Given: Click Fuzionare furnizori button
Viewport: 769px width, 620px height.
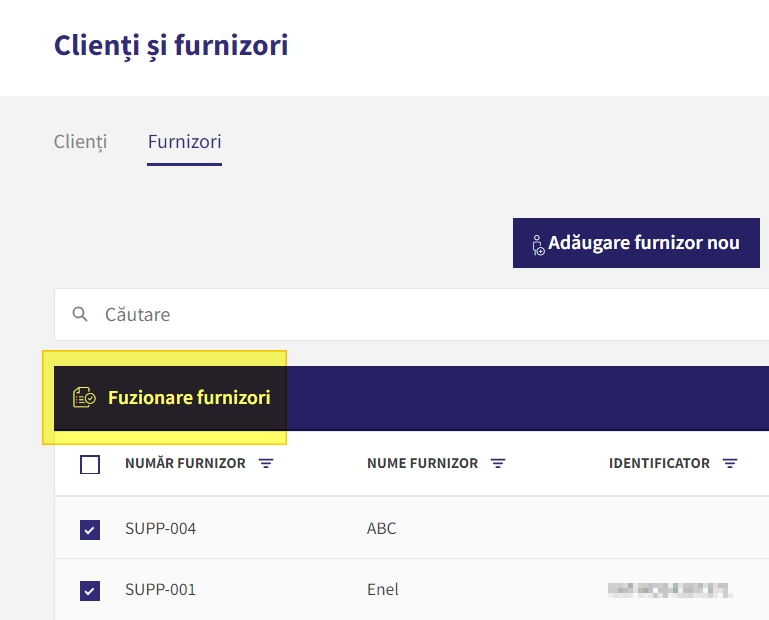Looking at the screenshot, I should pos(171,398).
